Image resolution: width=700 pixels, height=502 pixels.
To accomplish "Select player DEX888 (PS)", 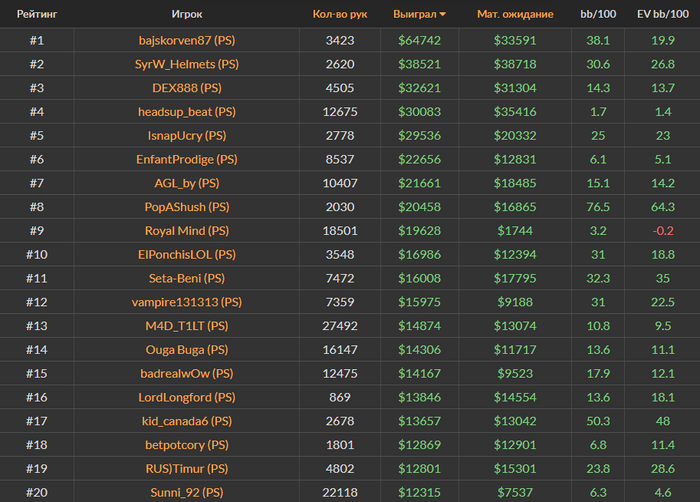I will [x=187, y=88].
